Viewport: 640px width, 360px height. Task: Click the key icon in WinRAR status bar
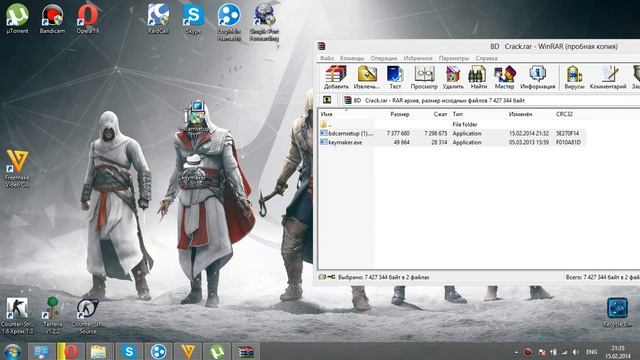(x=331, y=277)
